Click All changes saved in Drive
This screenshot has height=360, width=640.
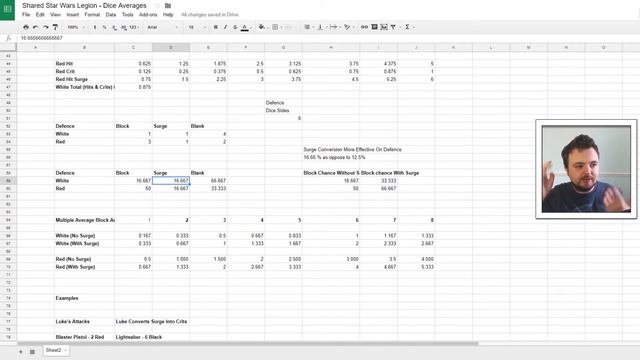coord(210,15)
